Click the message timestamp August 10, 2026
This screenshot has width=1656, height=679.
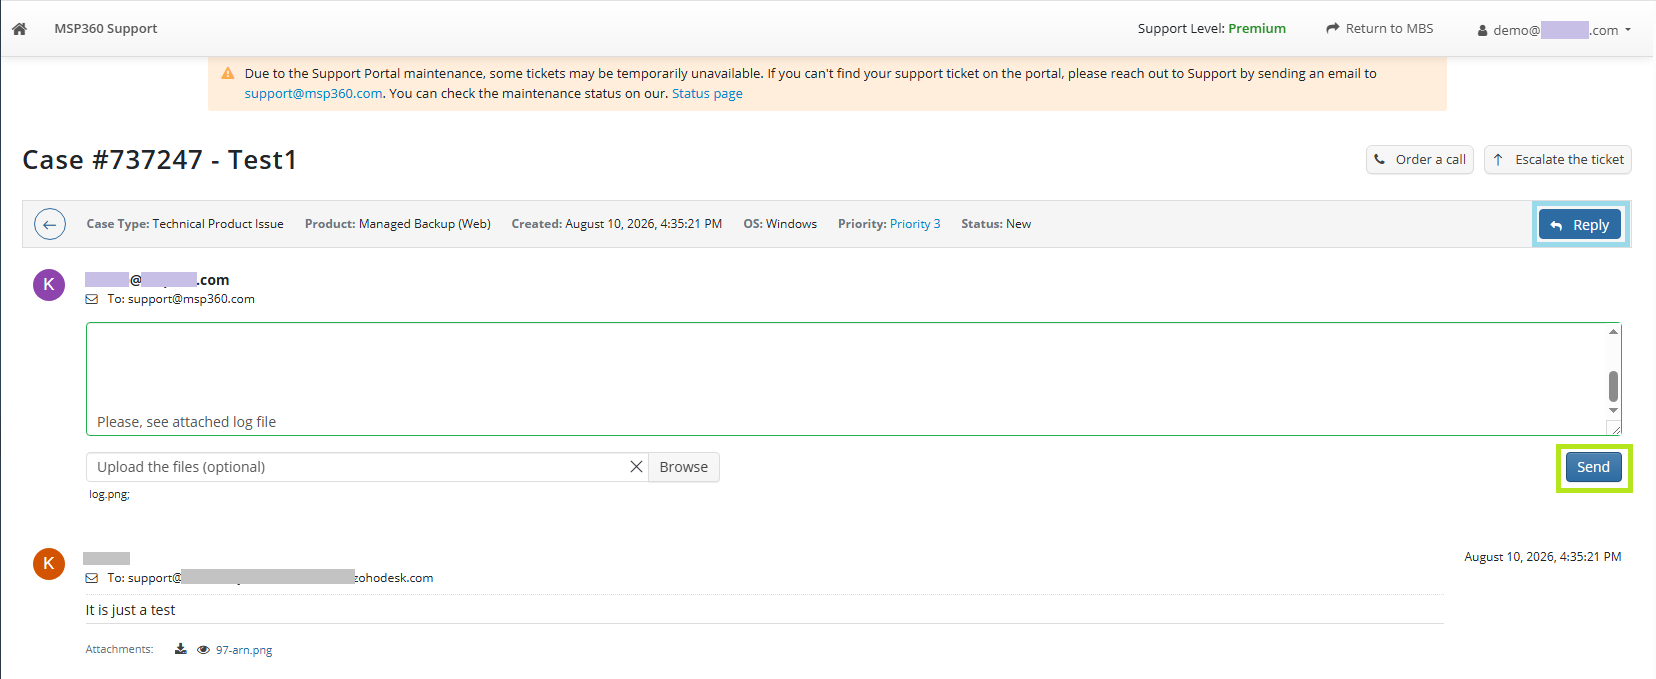pyautogui.click(x=1543, y=557)
